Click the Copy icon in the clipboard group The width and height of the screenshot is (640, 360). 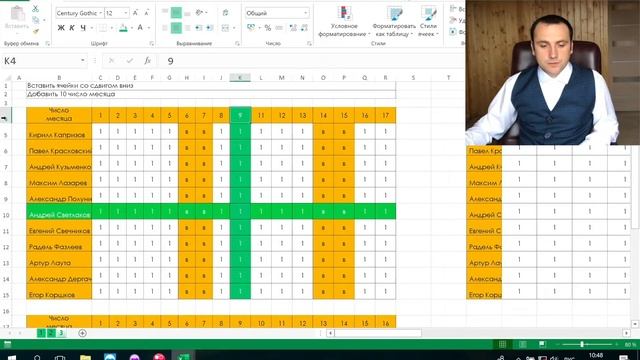[x=36, y=20]
